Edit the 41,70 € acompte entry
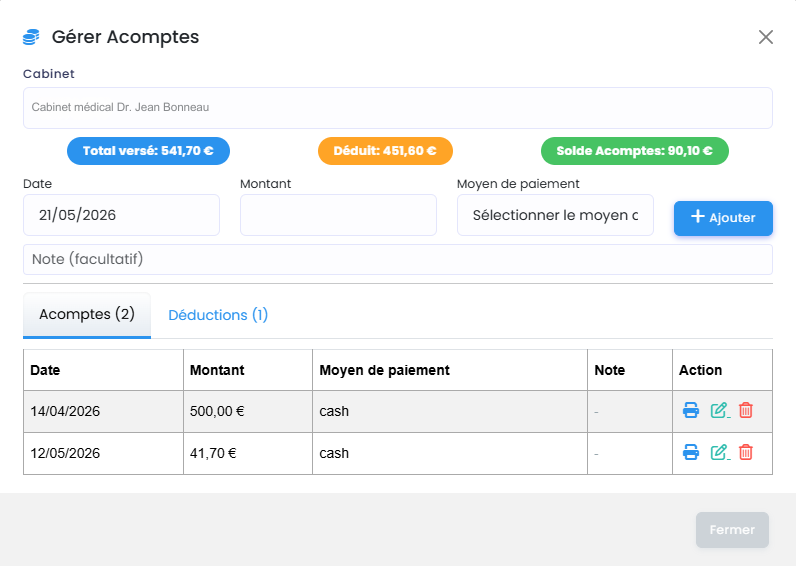The image size is (796, 566). [x=719, y=452]
